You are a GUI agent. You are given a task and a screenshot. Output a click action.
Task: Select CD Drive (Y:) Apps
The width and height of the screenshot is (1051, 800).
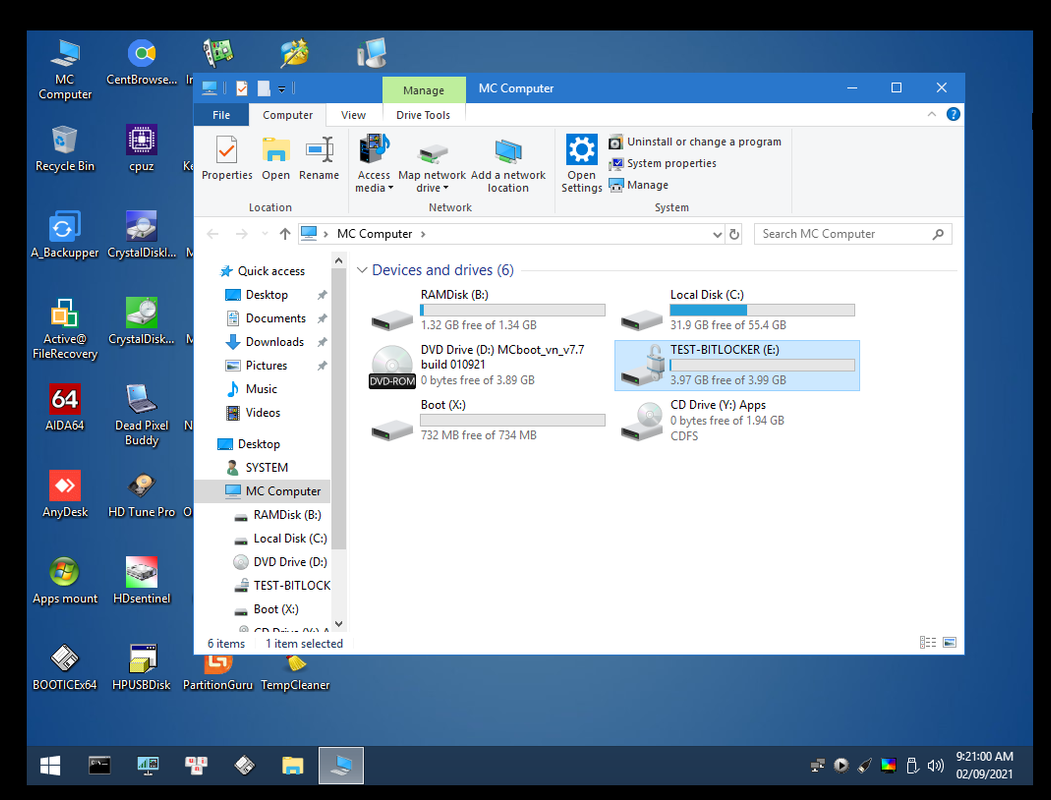click(x=737, y=420)
